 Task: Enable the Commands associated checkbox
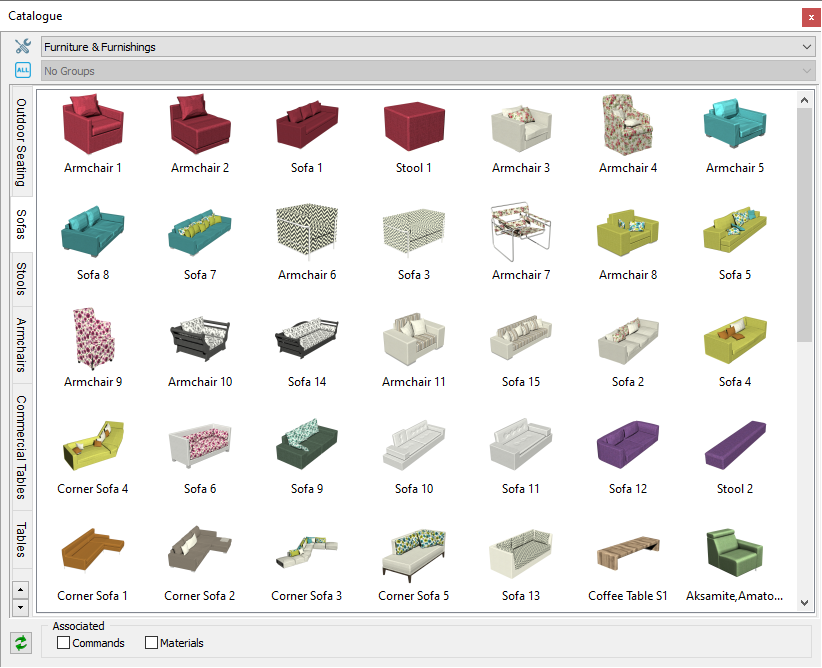click(x=63, y=643)
